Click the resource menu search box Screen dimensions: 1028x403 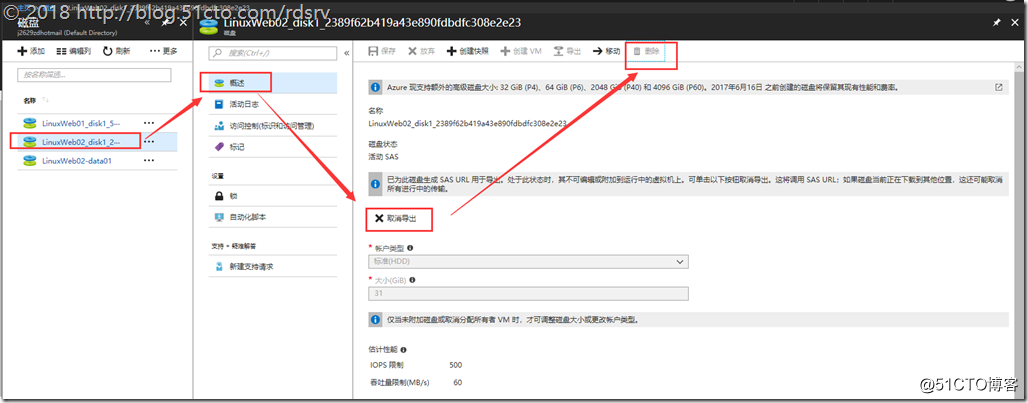pyautogui.click(x=272, y=53)
